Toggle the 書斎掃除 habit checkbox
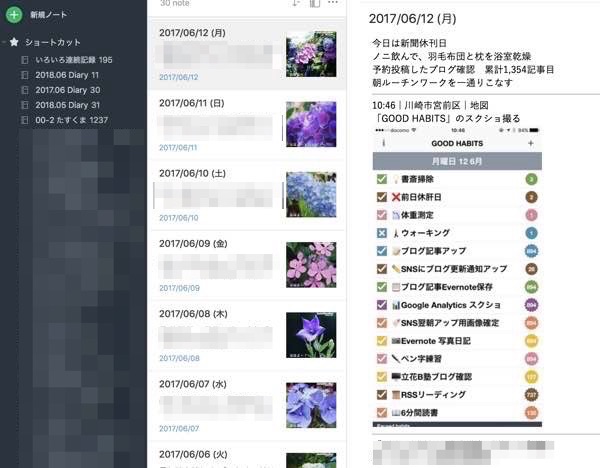This screenshot has width=600, height=468. tap(381, 179)
